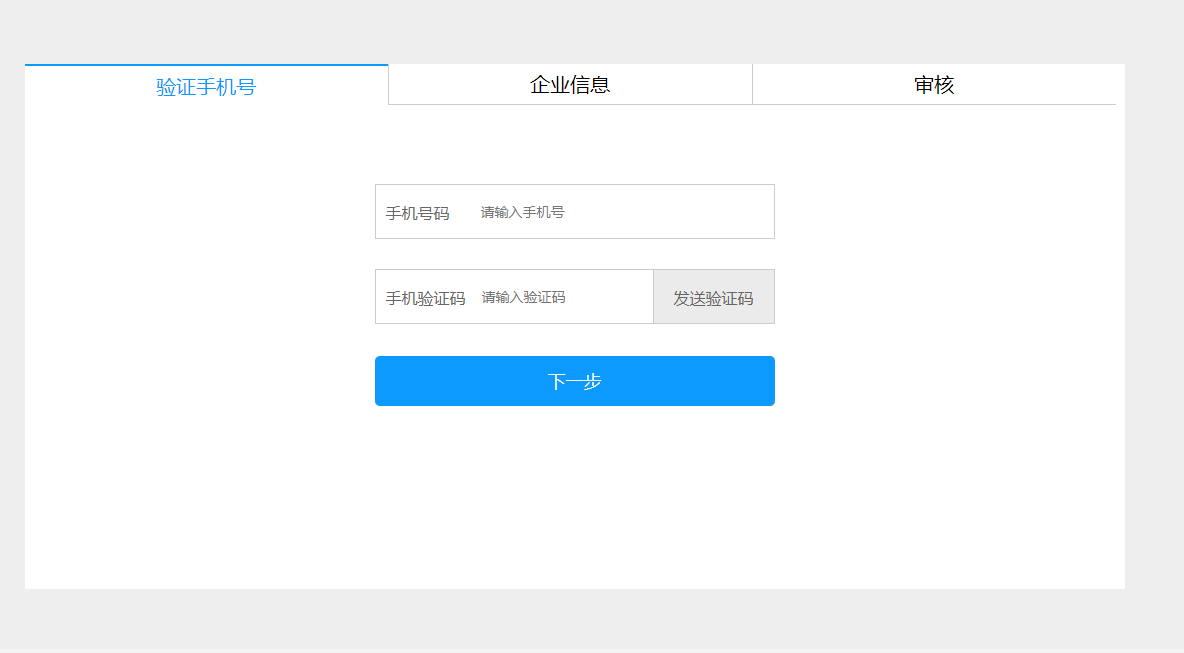Click the 请输入手机号 placeholder text
The width and height of the screenshot is (1184, 653).
tap(522, 212)
